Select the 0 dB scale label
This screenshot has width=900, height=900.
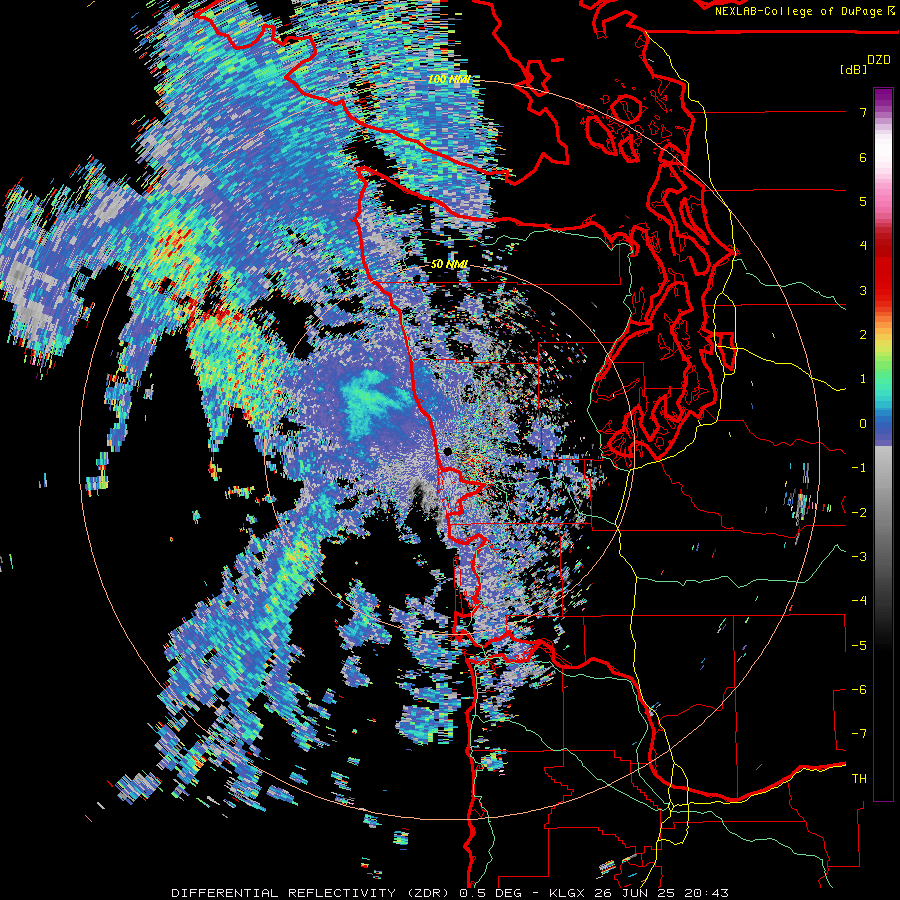point(863,424)
